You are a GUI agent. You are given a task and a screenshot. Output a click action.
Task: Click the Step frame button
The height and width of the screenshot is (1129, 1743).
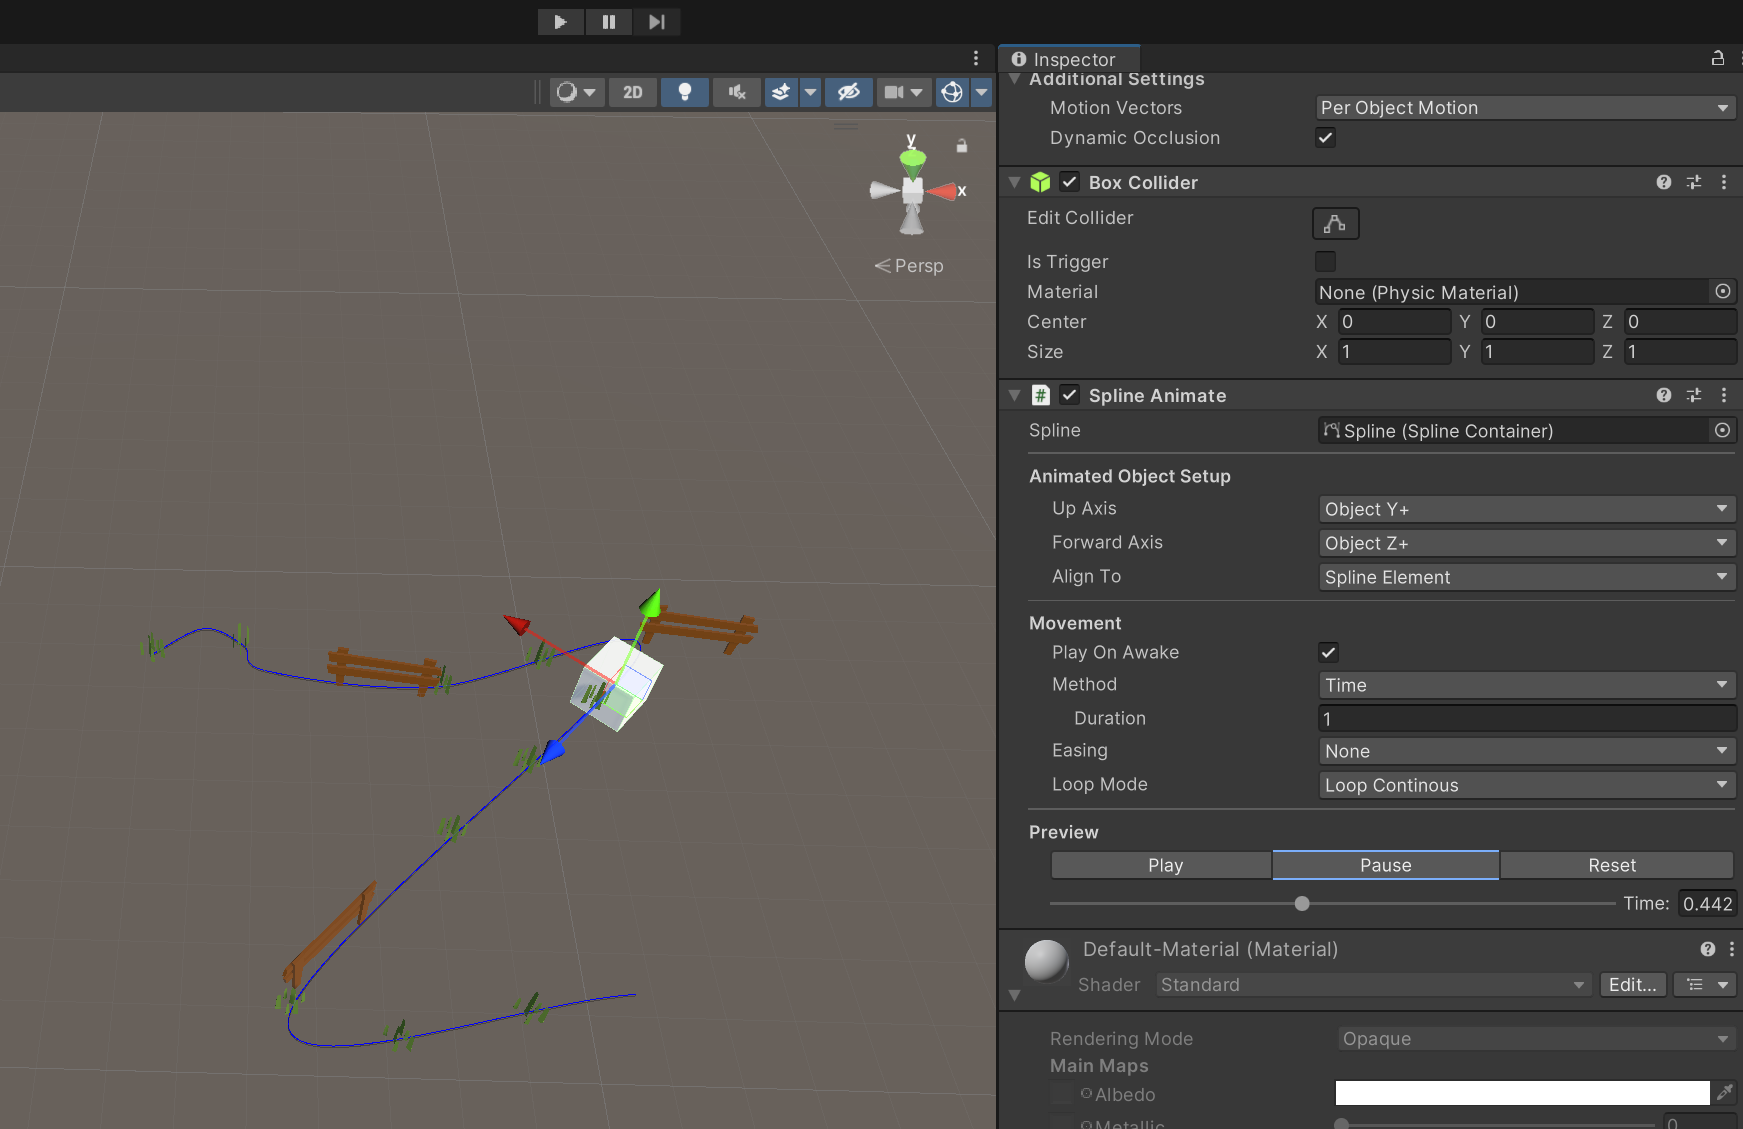(x=656, y=22)
